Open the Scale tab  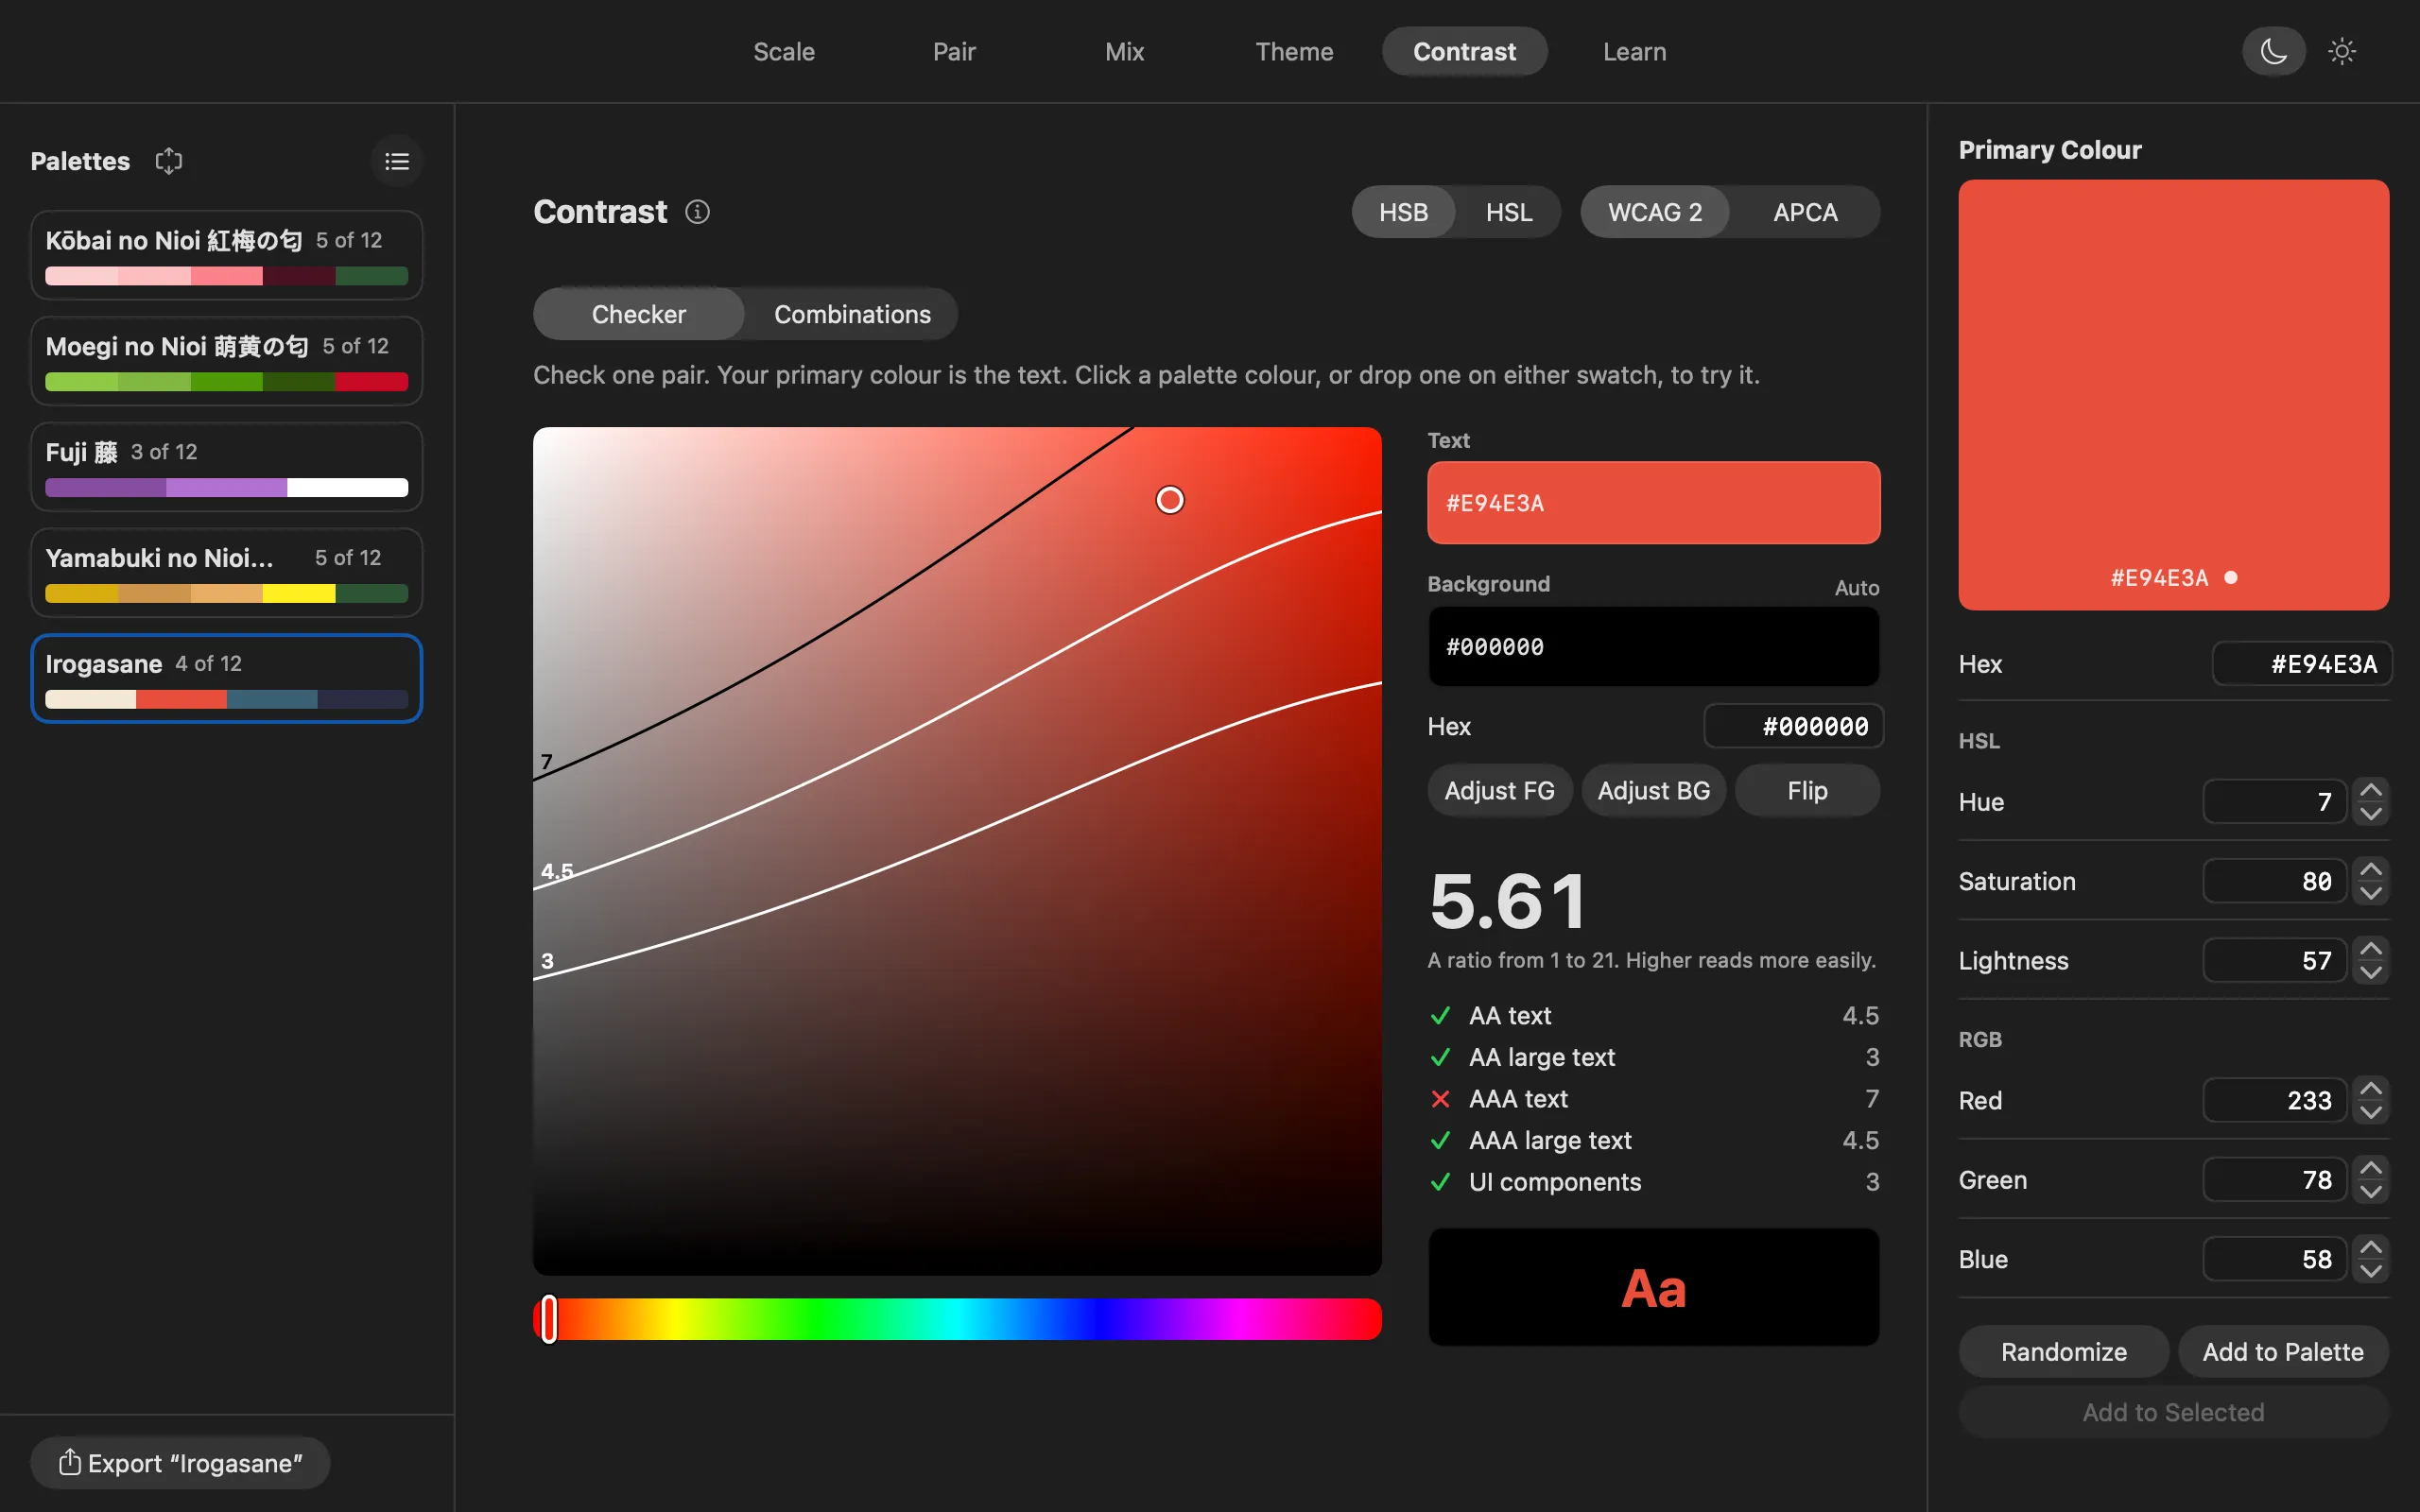[784, 51]
